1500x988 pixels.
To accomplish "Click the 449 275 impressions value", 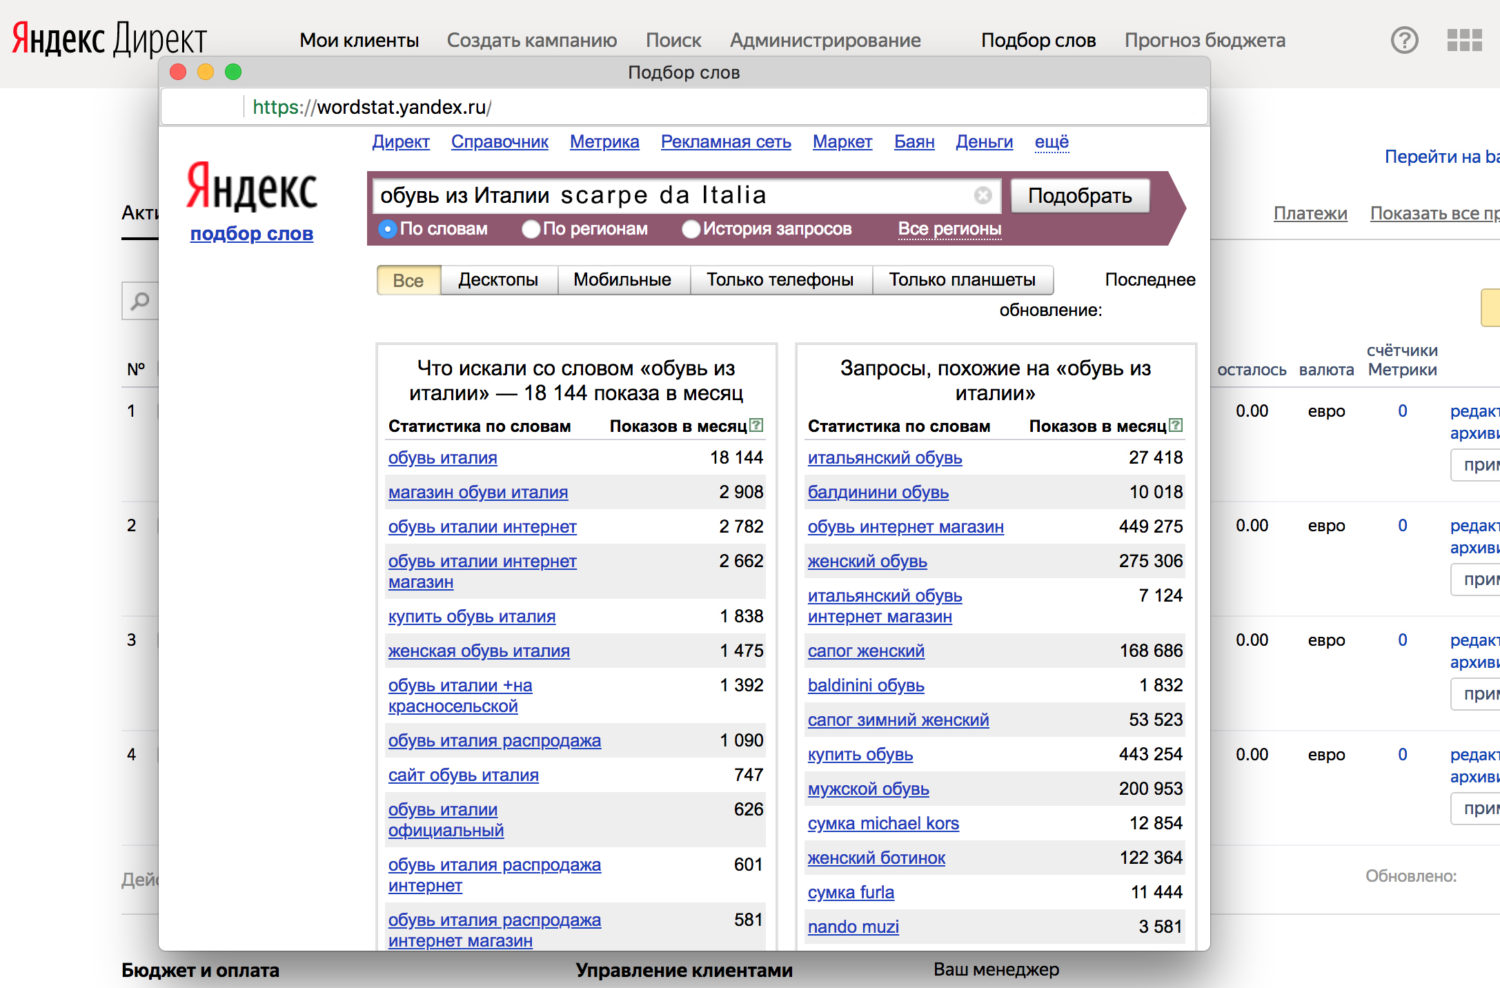I will [1150, 527].
